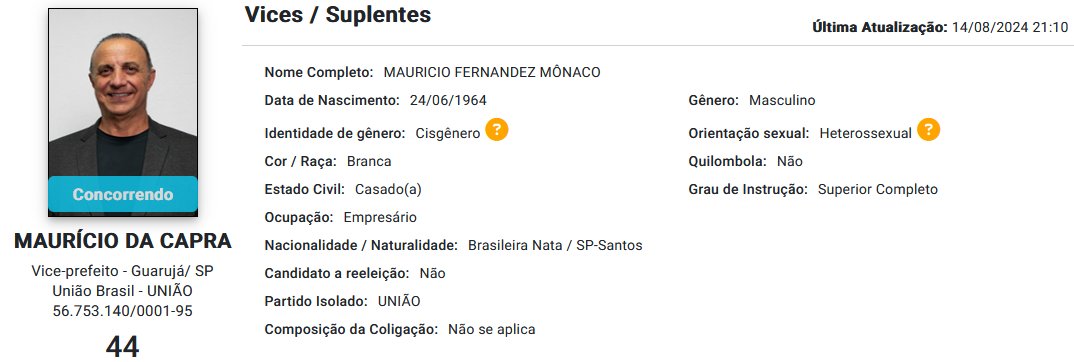The image size is (1074, 362).
Task: Click the candidate name MAURÍCIO DA CAPRA
Action: coord(123,241)
